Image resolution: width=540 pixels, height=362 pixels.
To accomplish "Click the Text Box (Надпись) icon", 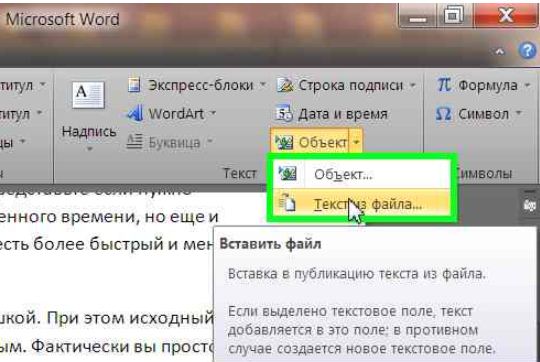I will [88, 95].
